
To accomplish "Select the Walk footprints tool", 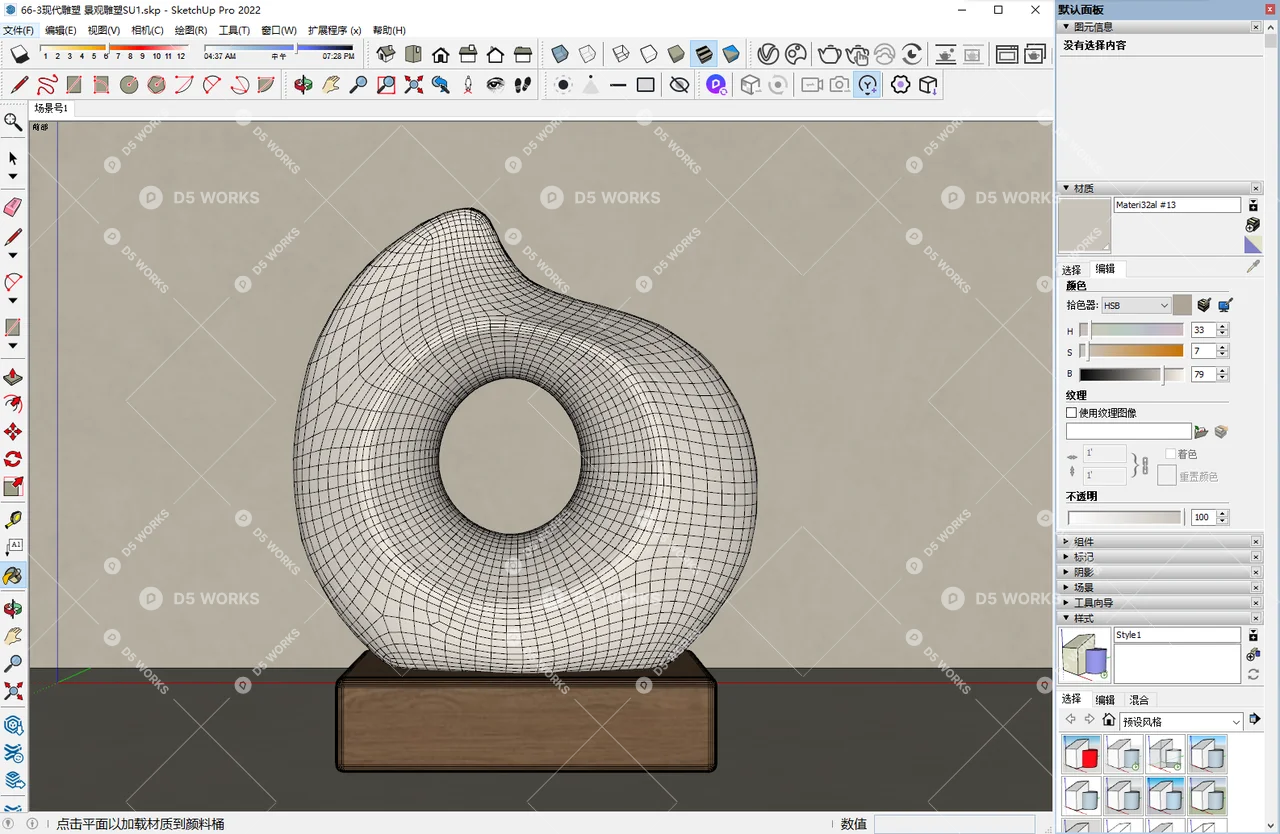I will 522,85.
